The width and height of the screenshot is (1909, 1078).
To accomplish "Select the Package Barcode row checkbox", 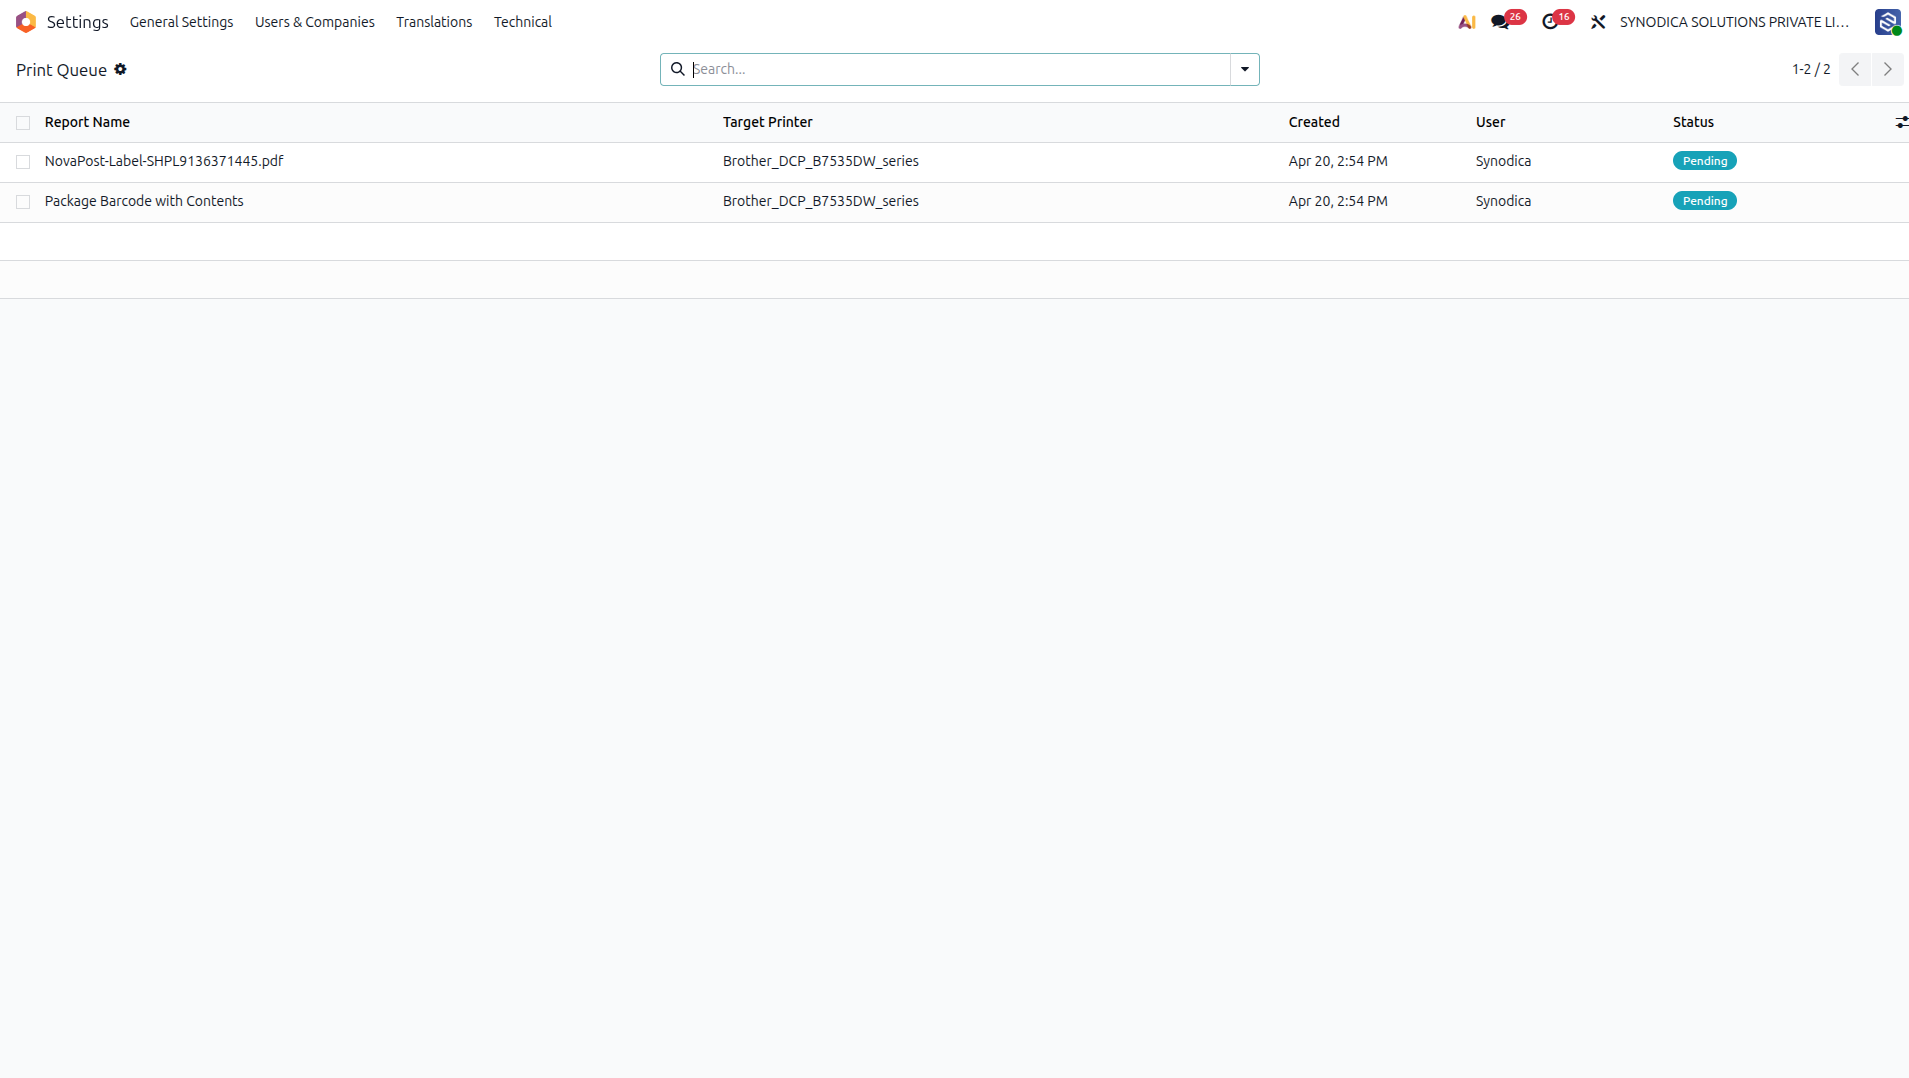I will pos(23,202).
